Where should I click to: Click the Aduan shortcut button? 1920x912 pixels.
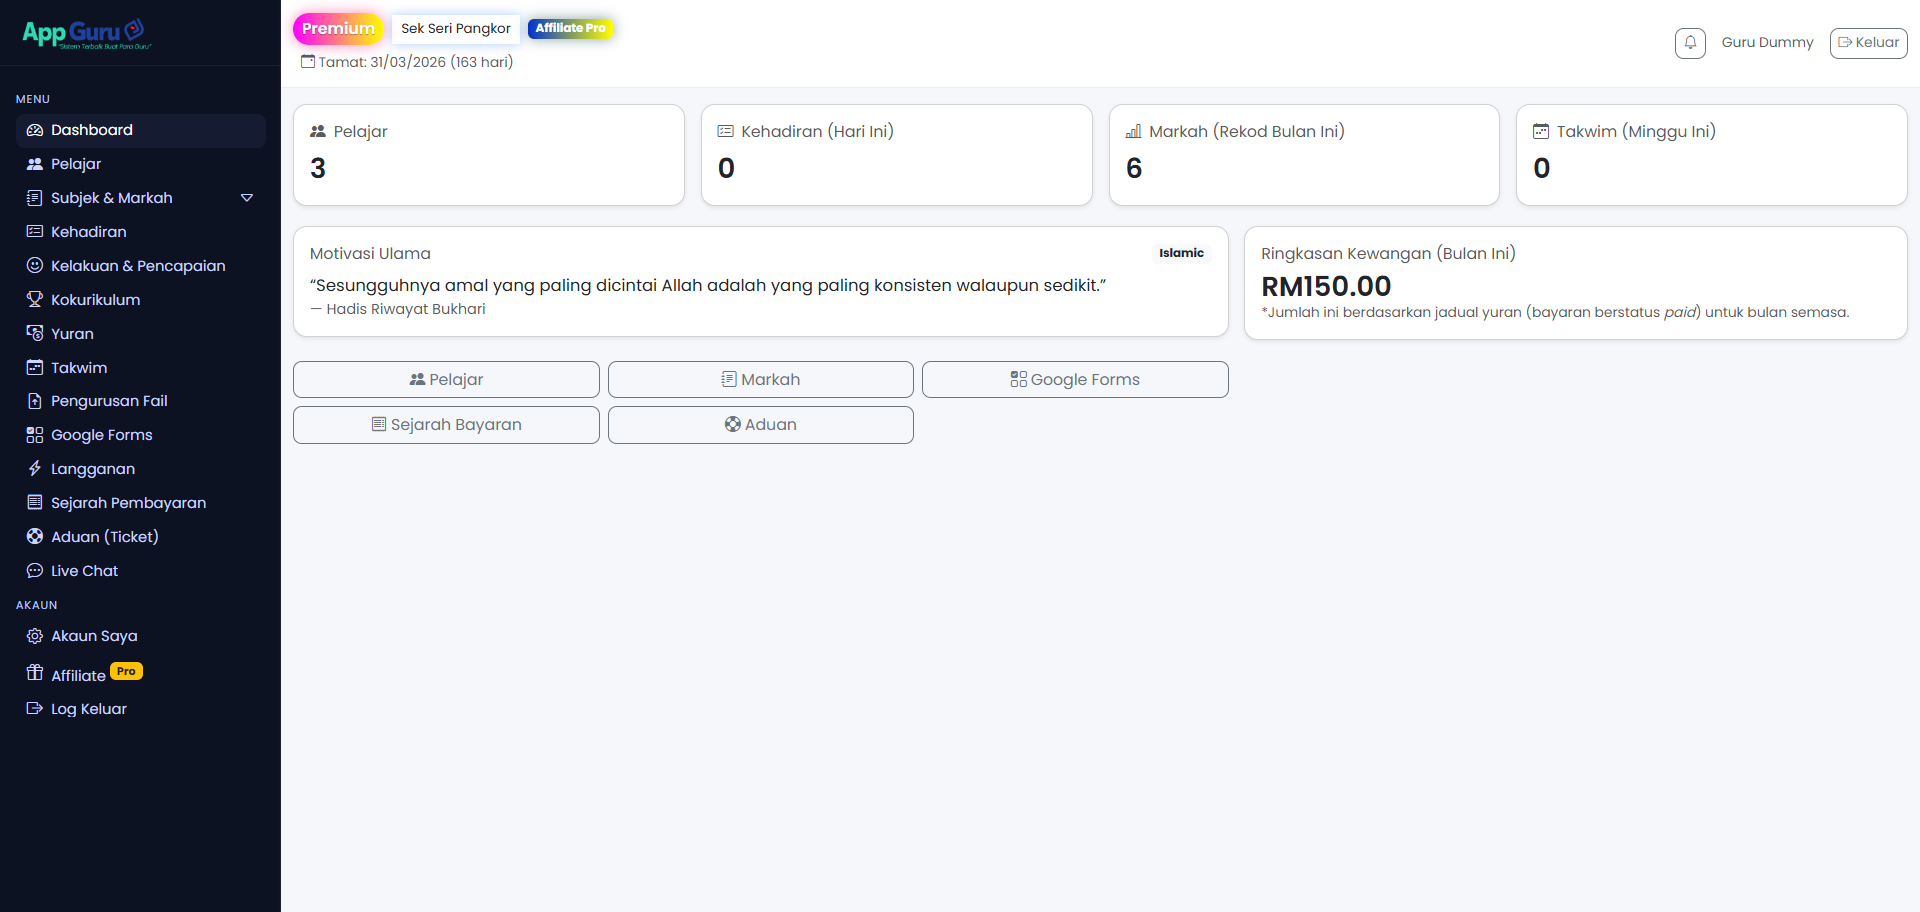tap(760, 425)
